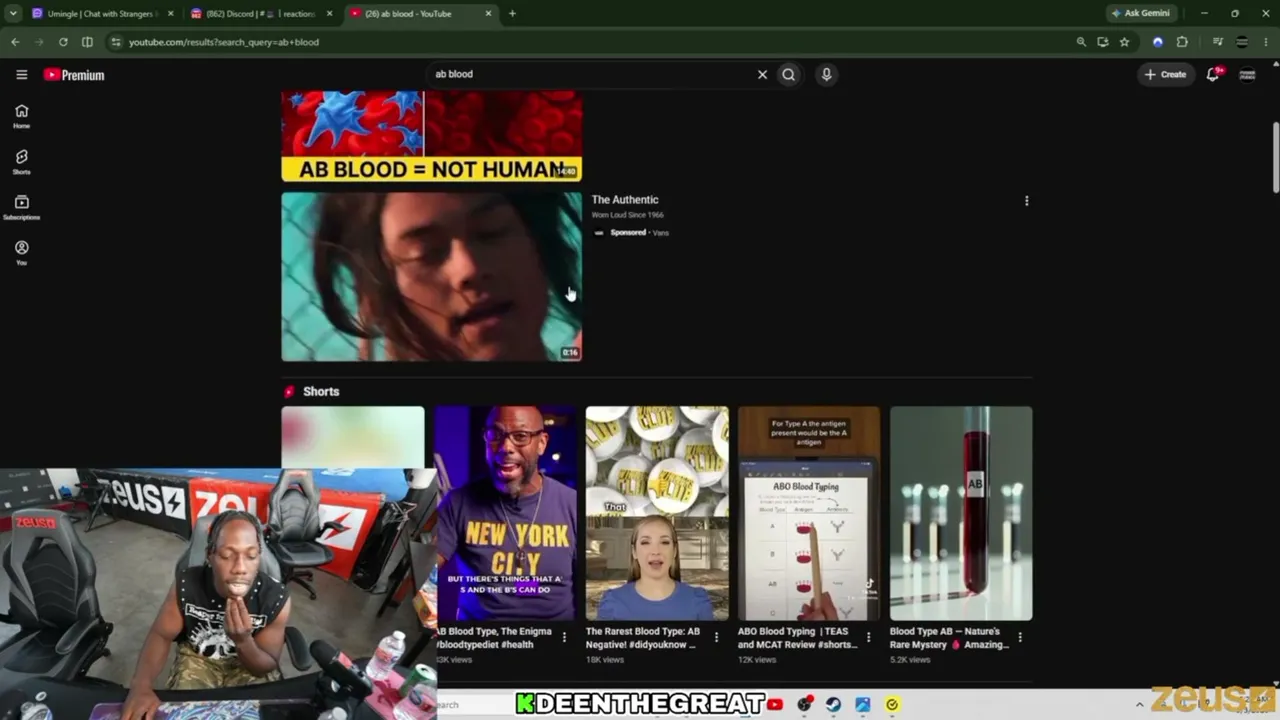Open the Rarest Blood Type short thumbnail
This screenshot has width=1280, height=720.
(657, 513)
